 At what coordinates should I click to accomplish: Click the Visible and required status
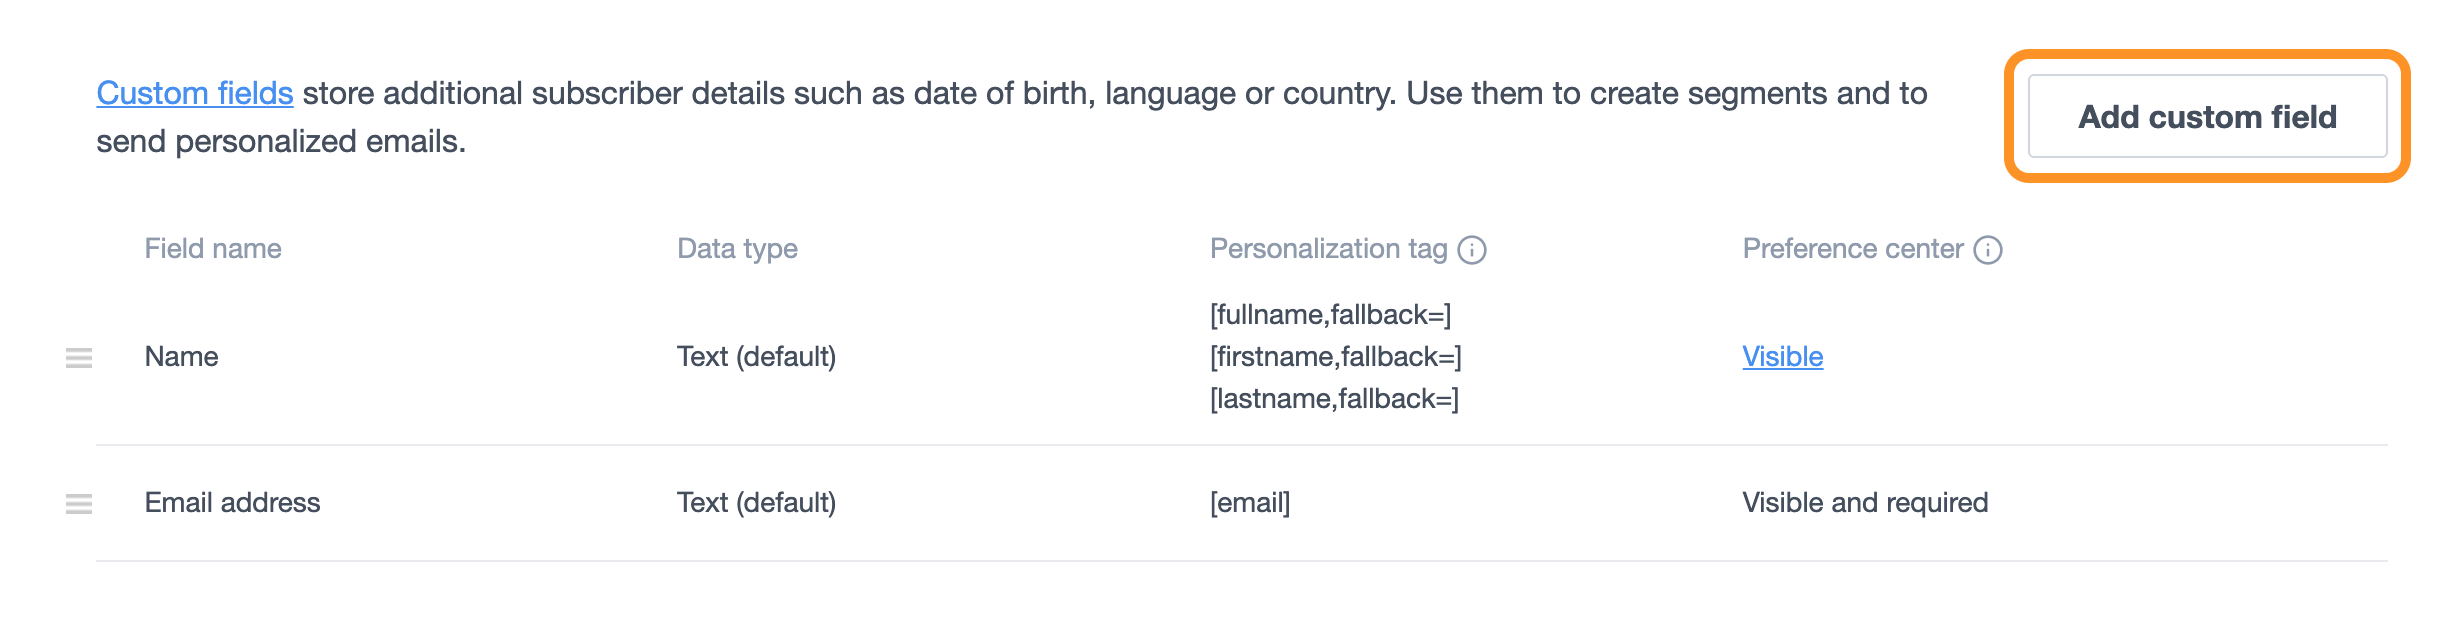tap(1865, 502)
